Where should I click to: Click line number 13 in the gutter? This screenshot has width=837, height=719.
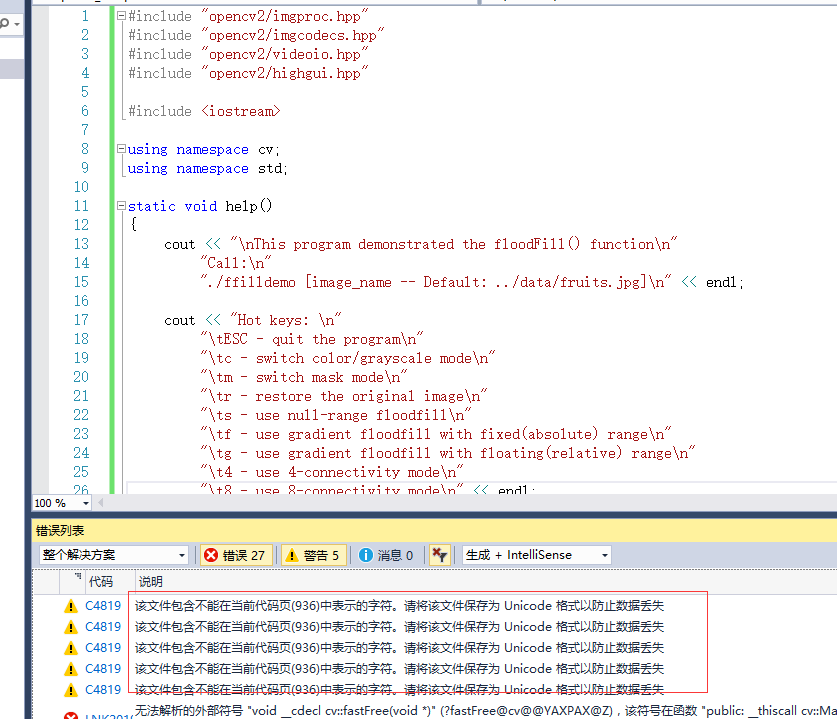(x=81, y=244)
